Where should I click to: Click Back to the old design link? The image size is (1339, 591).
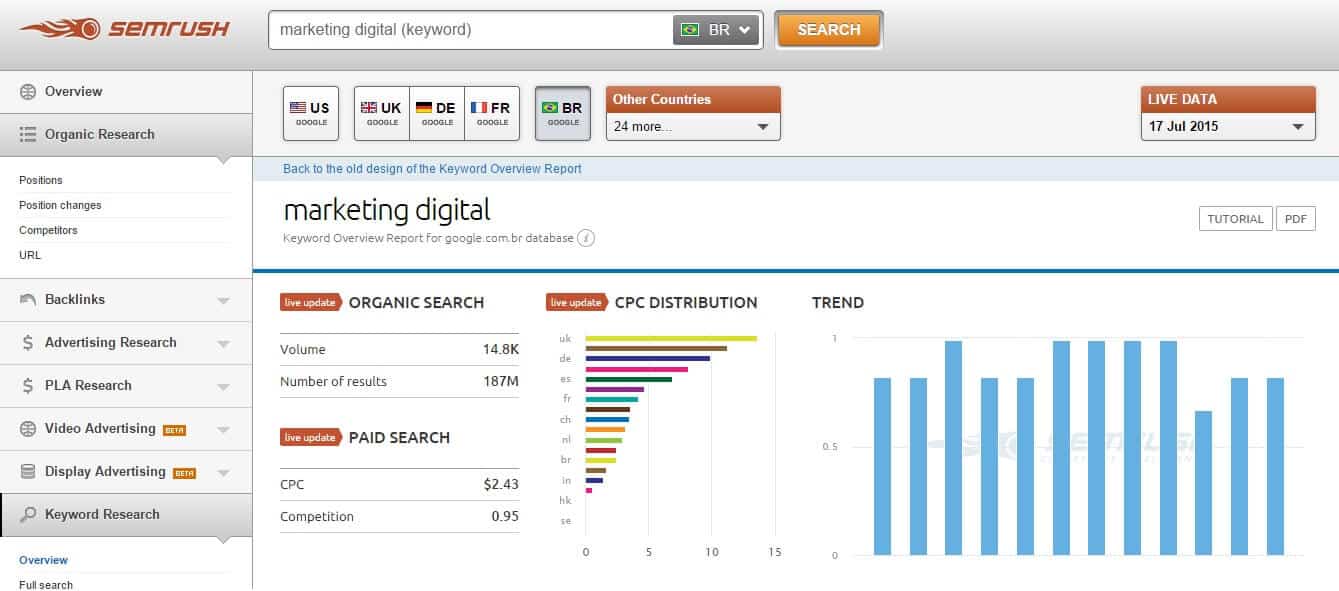[432, 169]
